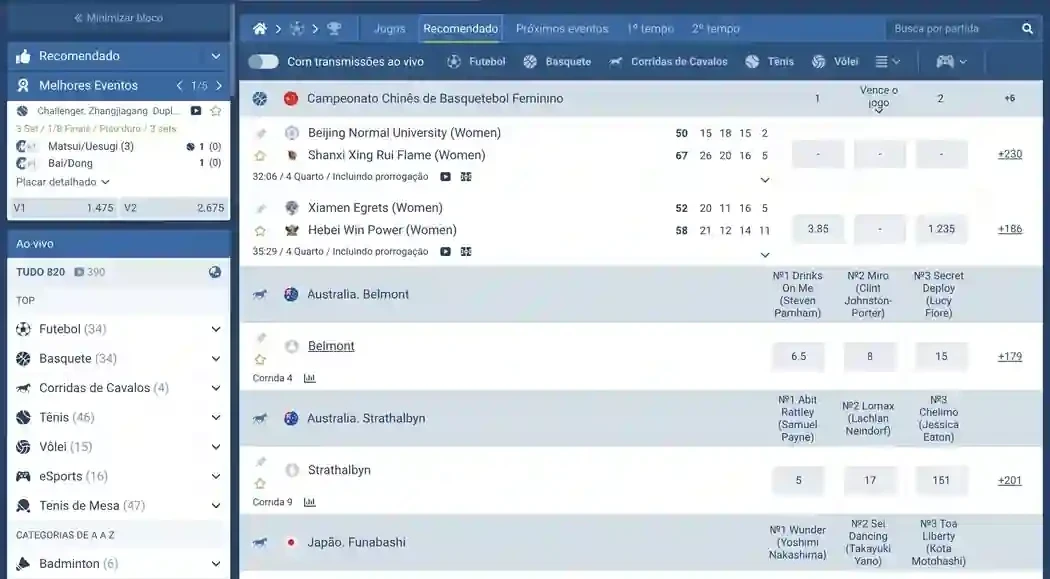Favorite the Beijing Normal University match star
This screenshot has width=1050, height=579.
coord(260,156)
